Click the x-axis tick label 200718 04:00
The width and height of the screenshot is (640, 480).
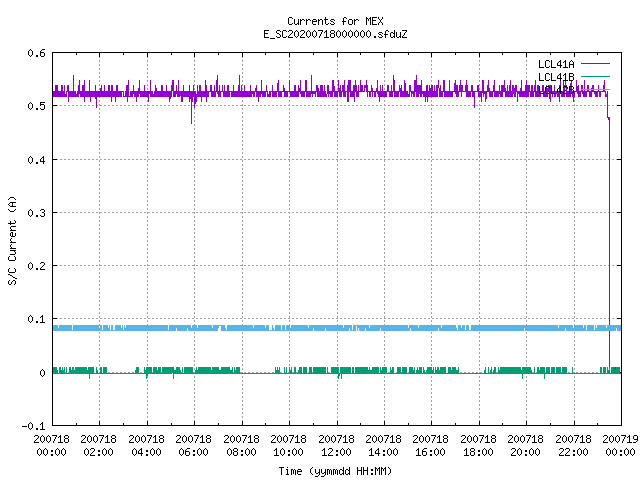pos(146,445)
